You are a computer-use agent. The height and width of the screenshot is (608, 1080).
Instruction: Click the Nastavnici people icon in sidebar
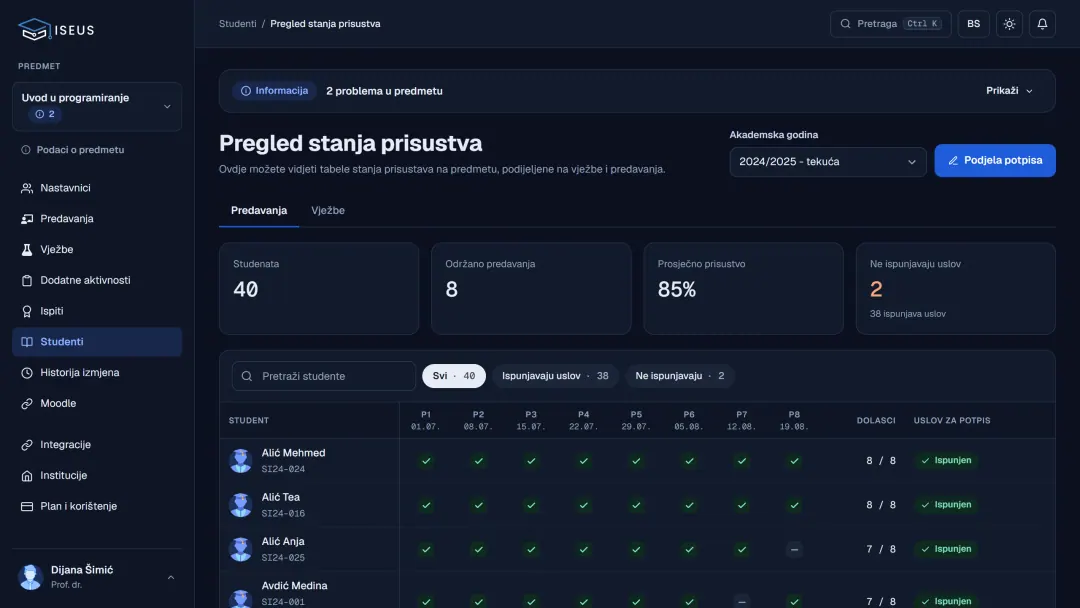pyautogui.click(x=27, y=188)
